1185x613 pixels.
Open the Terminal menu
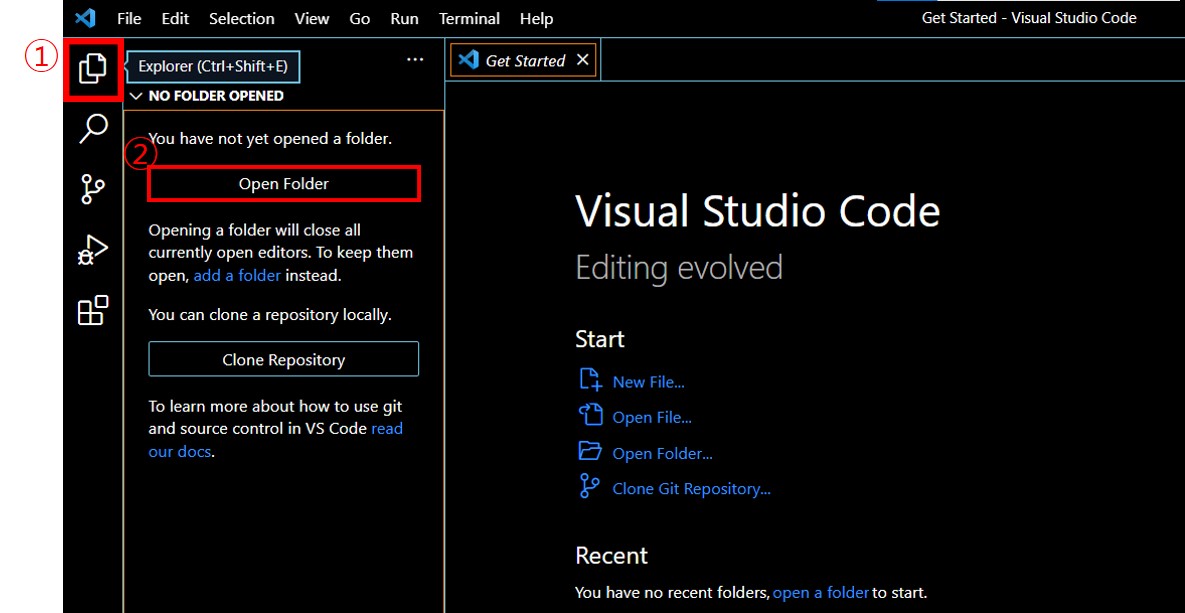469,19
